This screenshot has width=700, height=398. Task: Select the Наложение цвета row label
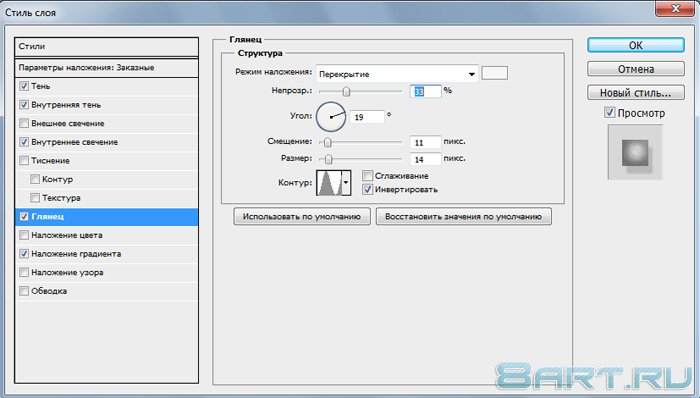point(67,235)
